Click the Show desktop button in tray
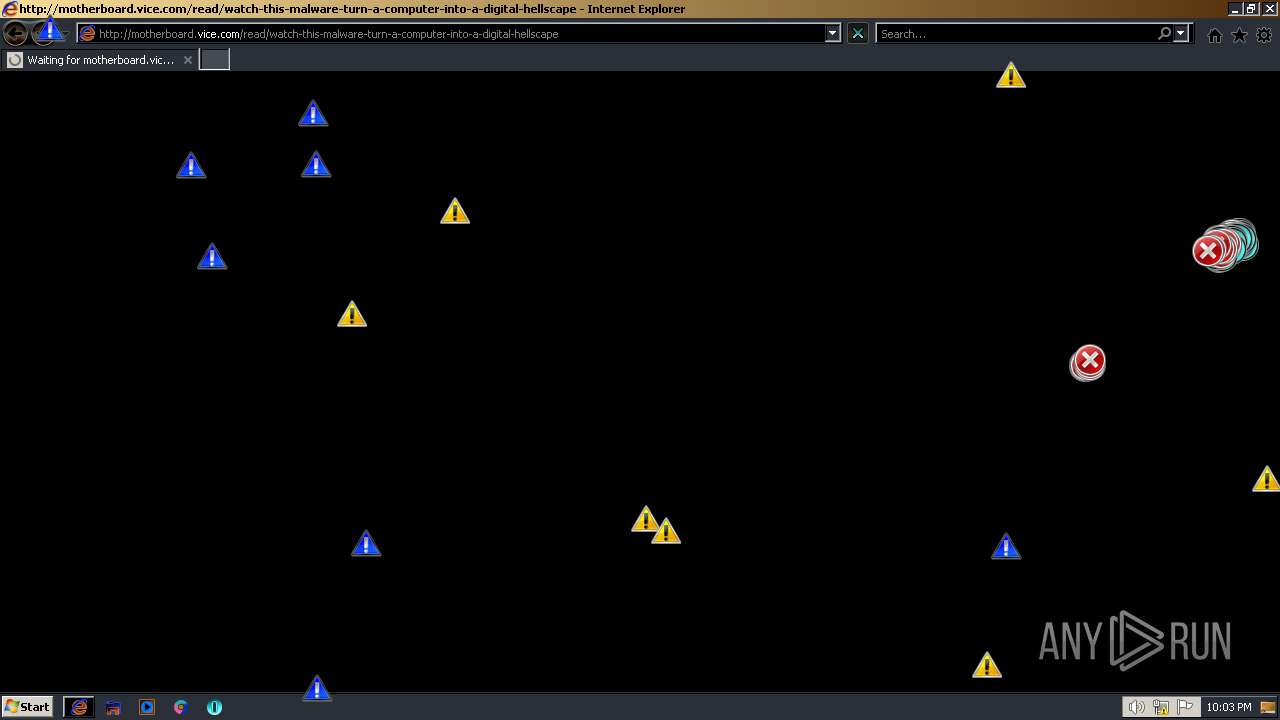This screenshot has width=1280, height=720. [1268, 707]
